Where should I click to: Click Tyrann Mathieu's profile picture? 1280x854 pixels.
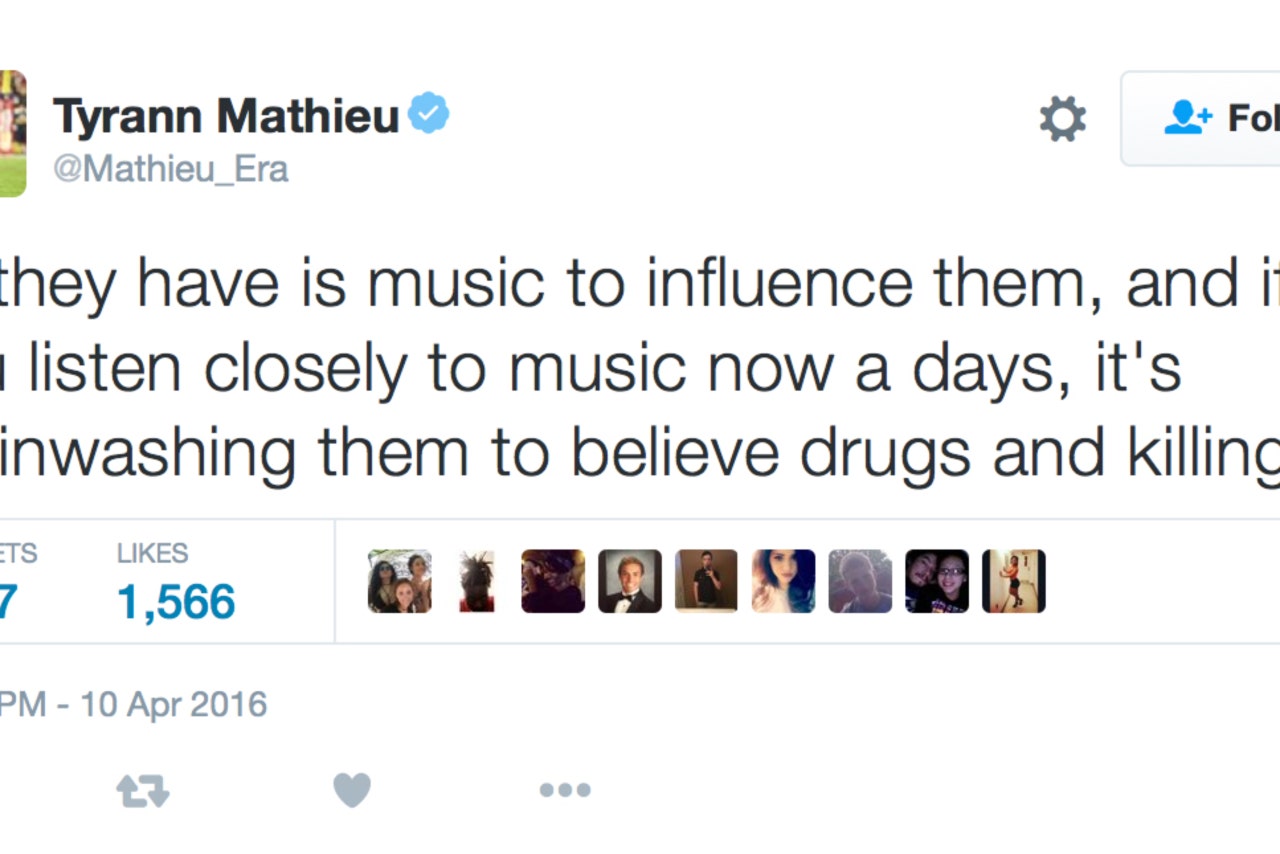click(12, 133)
